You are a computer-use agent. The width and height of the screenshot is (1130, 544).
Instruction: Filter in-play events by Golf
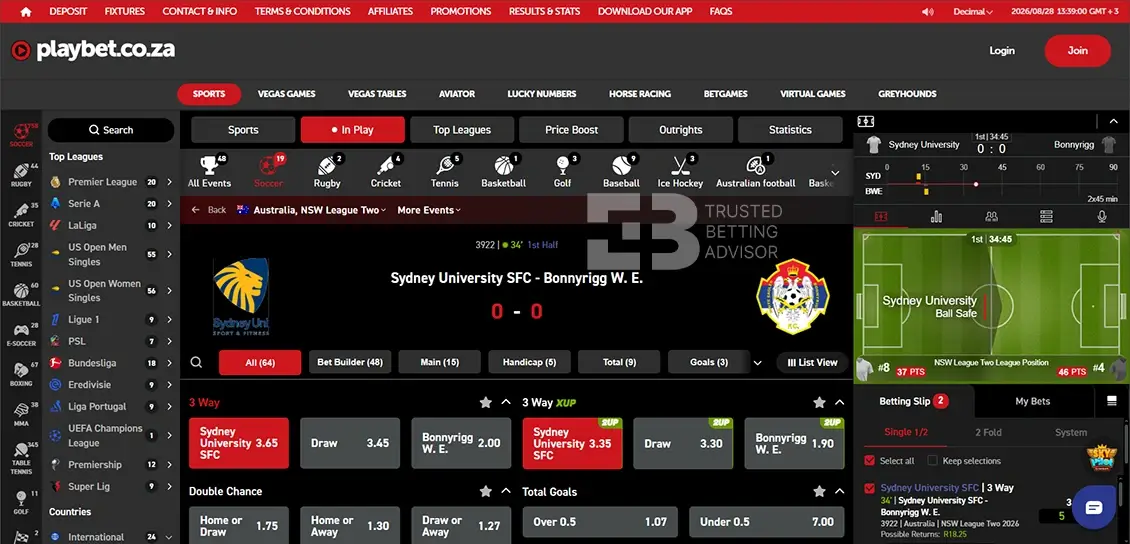[x=563, y=171]
